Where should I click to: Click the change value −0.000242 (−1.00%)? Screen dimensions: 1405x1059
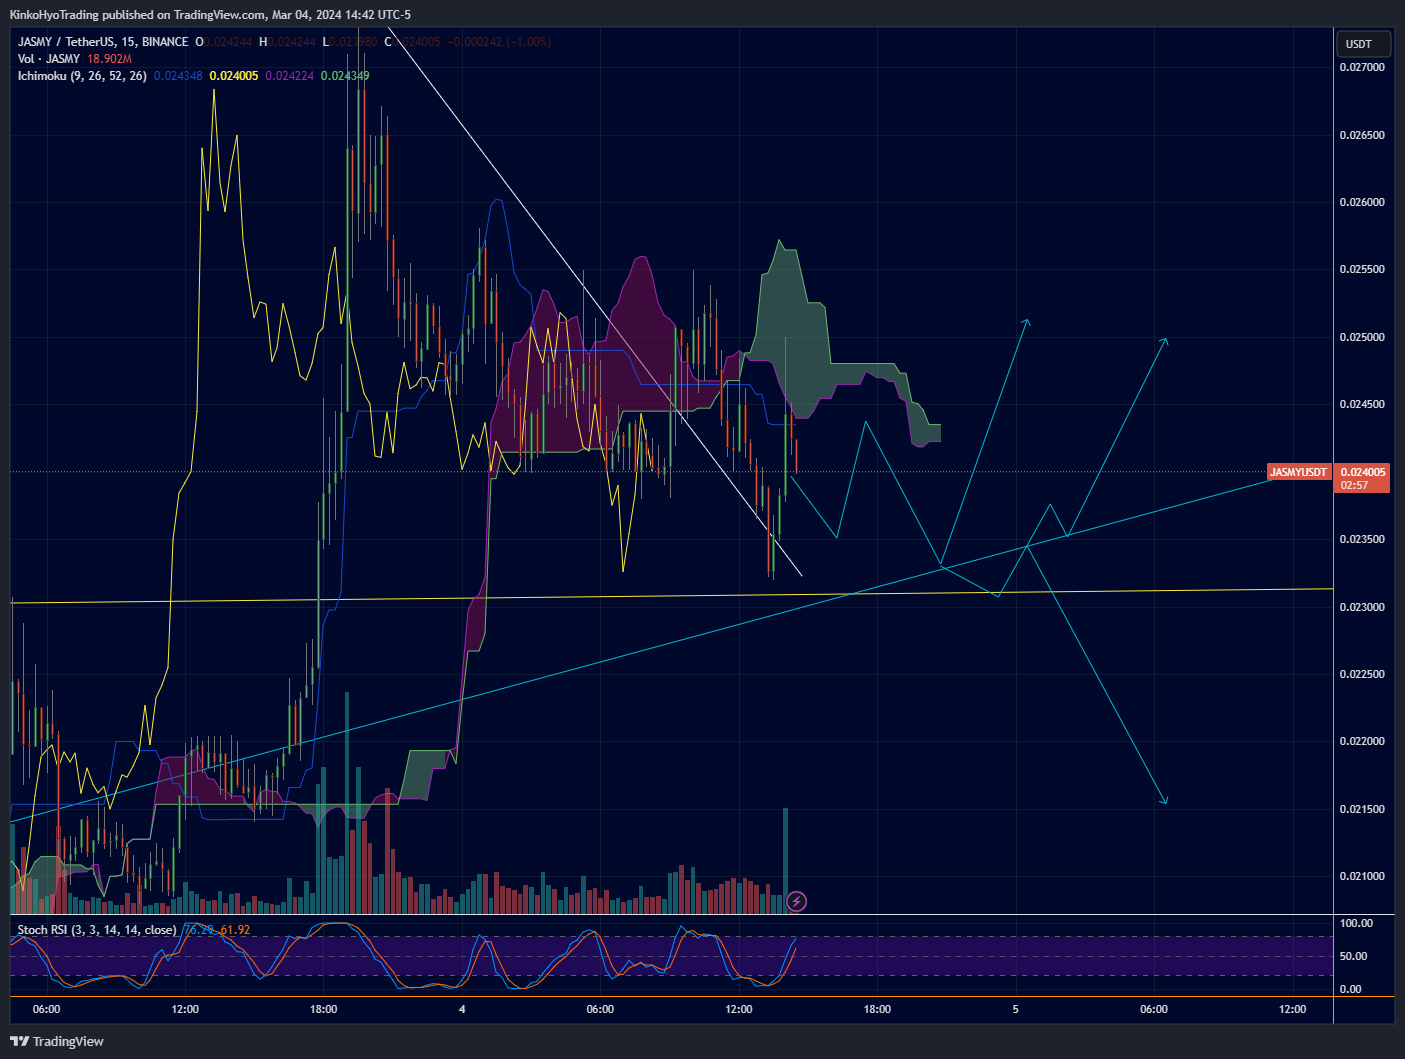(499, 42)
